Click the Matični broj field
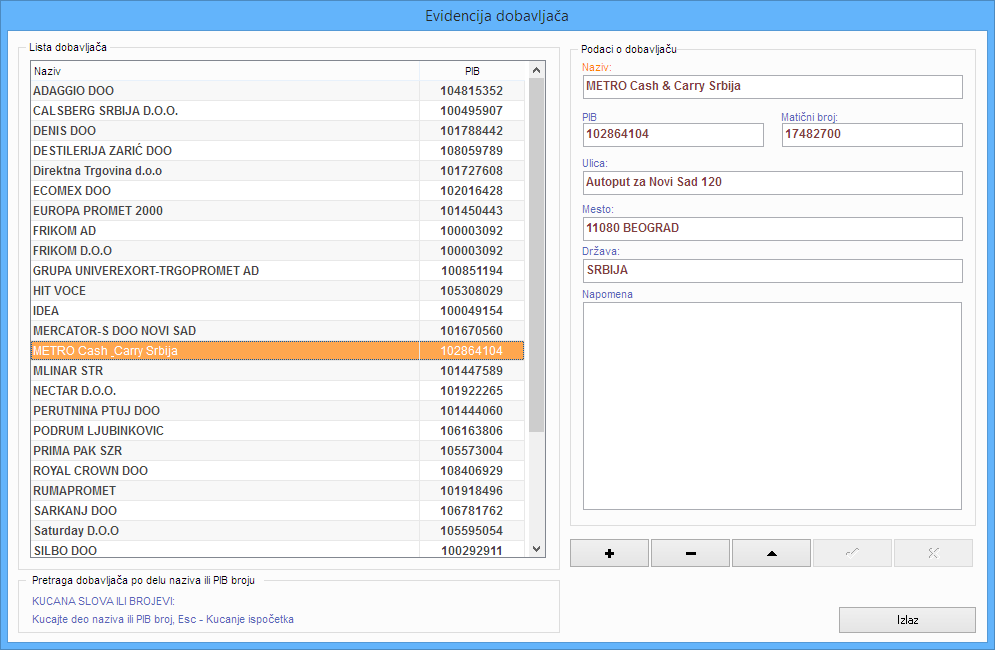 [x=871, y=135]
